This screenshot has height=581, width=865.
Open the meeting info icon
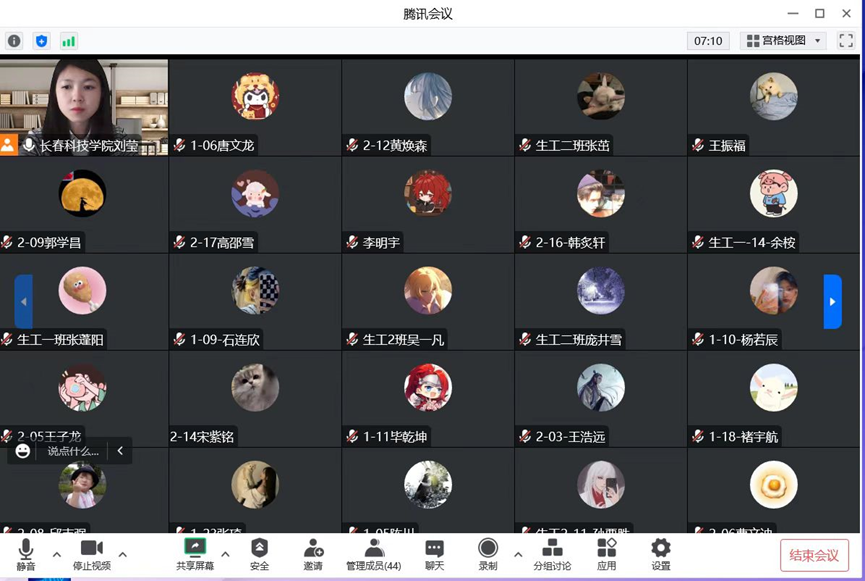[14, 41]
